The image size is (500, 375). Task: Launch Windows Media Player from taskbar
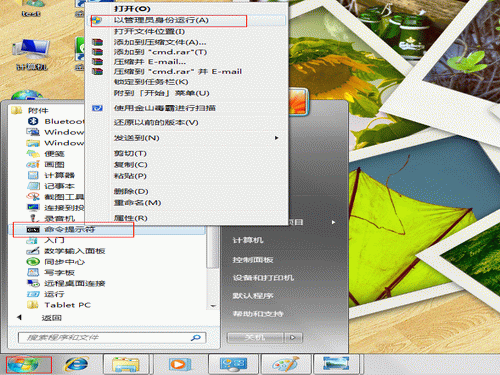pyautogui.click(x=180, y=364)
